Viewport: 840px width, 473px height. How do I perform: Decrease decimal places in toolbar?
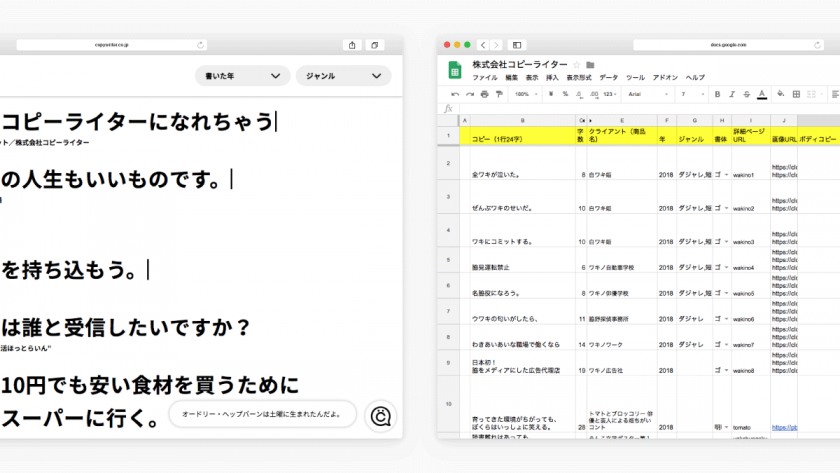(580, 94)
